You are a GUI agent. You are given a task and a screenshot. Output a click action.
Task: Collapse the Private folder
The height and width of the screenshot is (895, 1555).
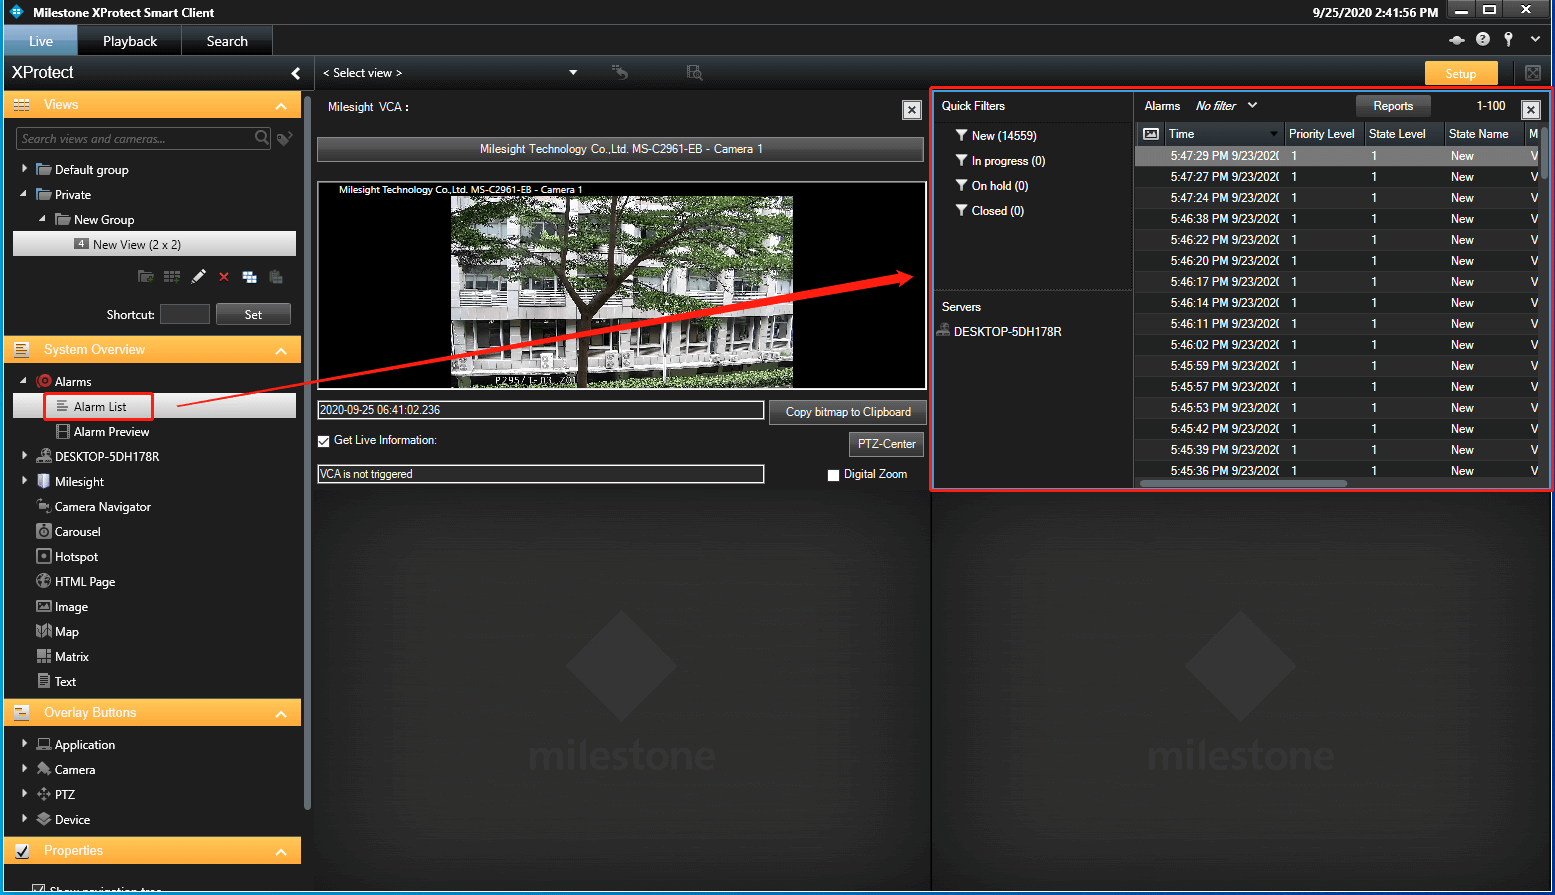tap(24, 194)
